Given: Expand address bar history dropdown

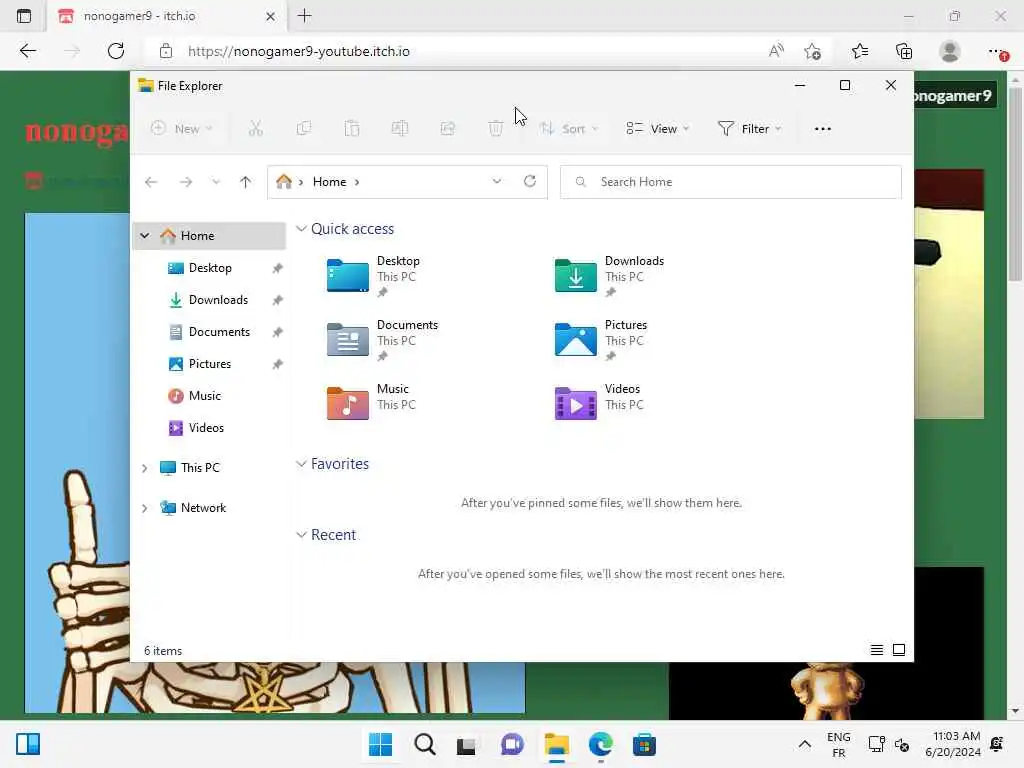Looking at the screenshot, I should (497, 181).
